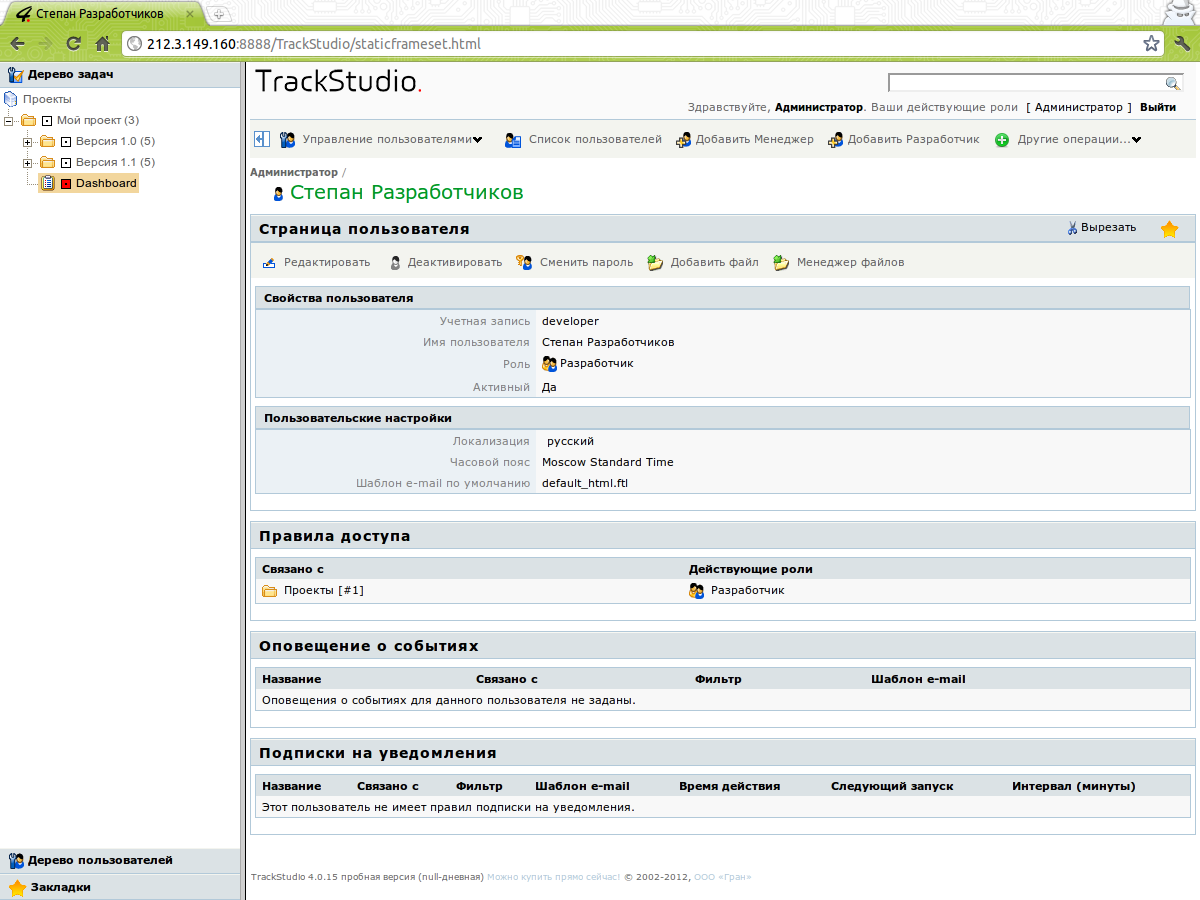Click Разработчик under Действующие роли
Viewport: 1200px width, 900px height.
(747, 591)
